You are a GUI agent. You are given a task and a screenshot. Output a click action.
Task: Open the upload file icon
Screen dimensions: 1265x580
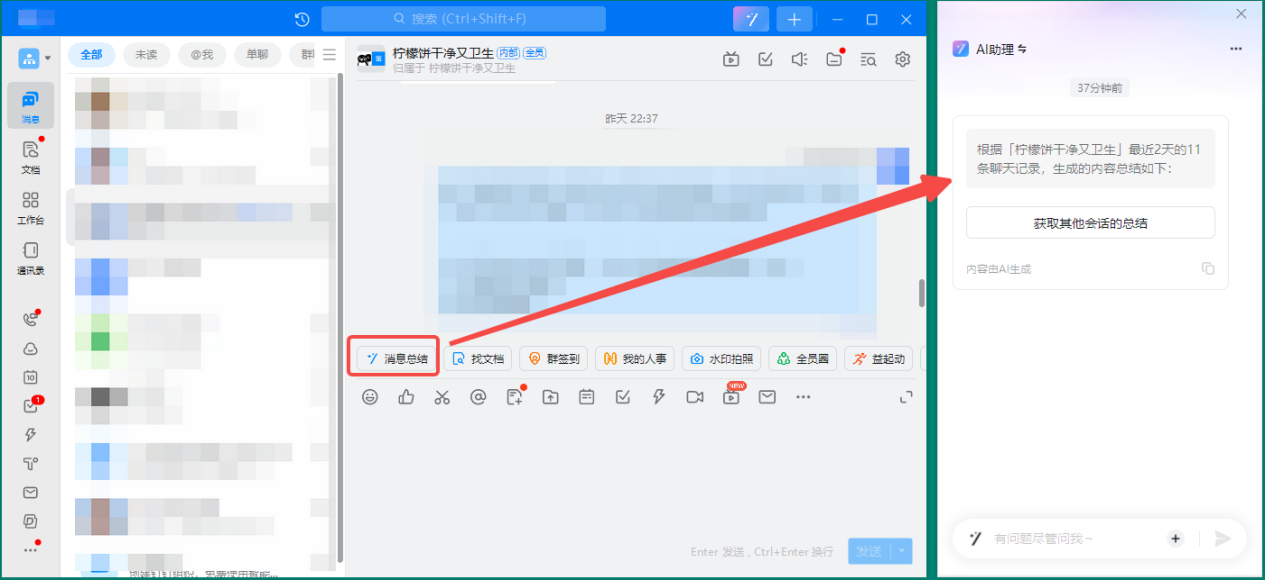click(x=550, y=397)
